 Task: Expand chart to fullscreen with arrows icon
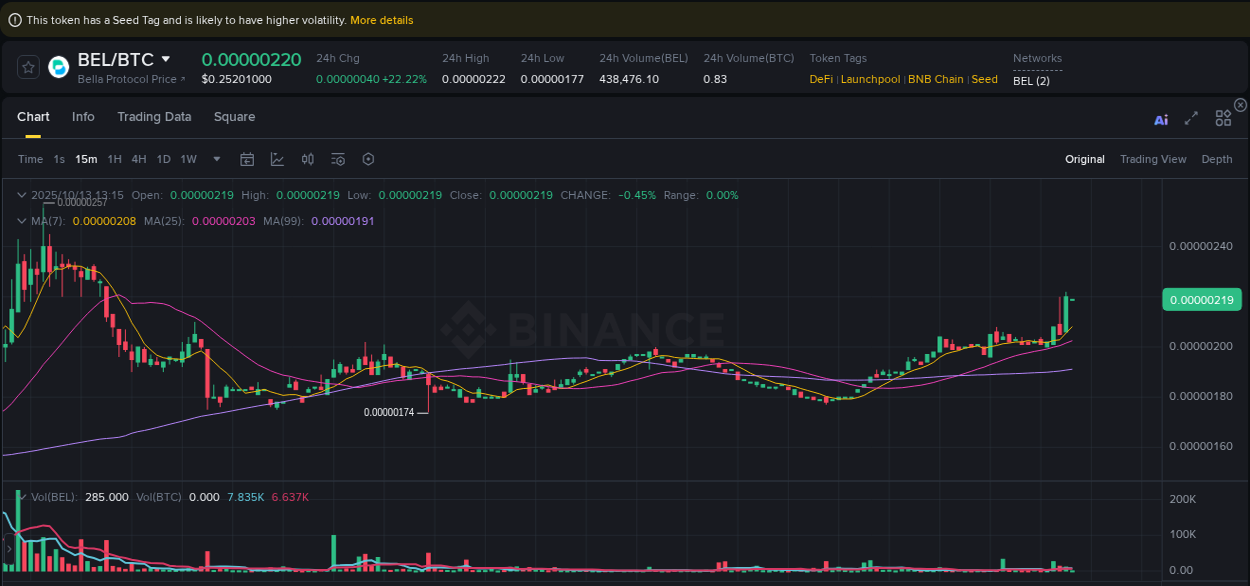[1191, 117]
